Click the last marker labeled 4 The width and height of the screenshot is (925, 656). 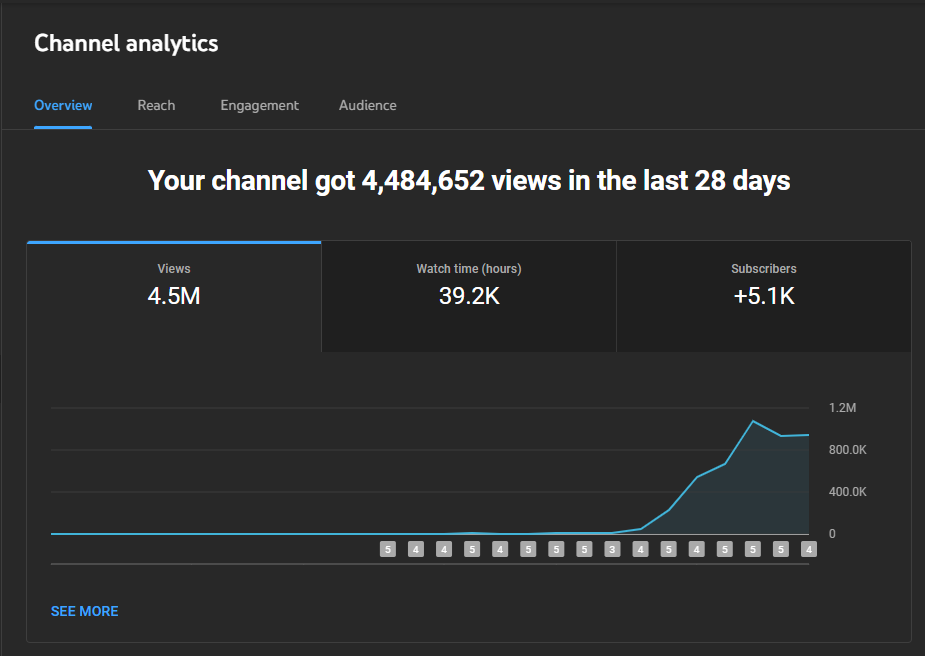pyautogui.click(x=809, y=549)
